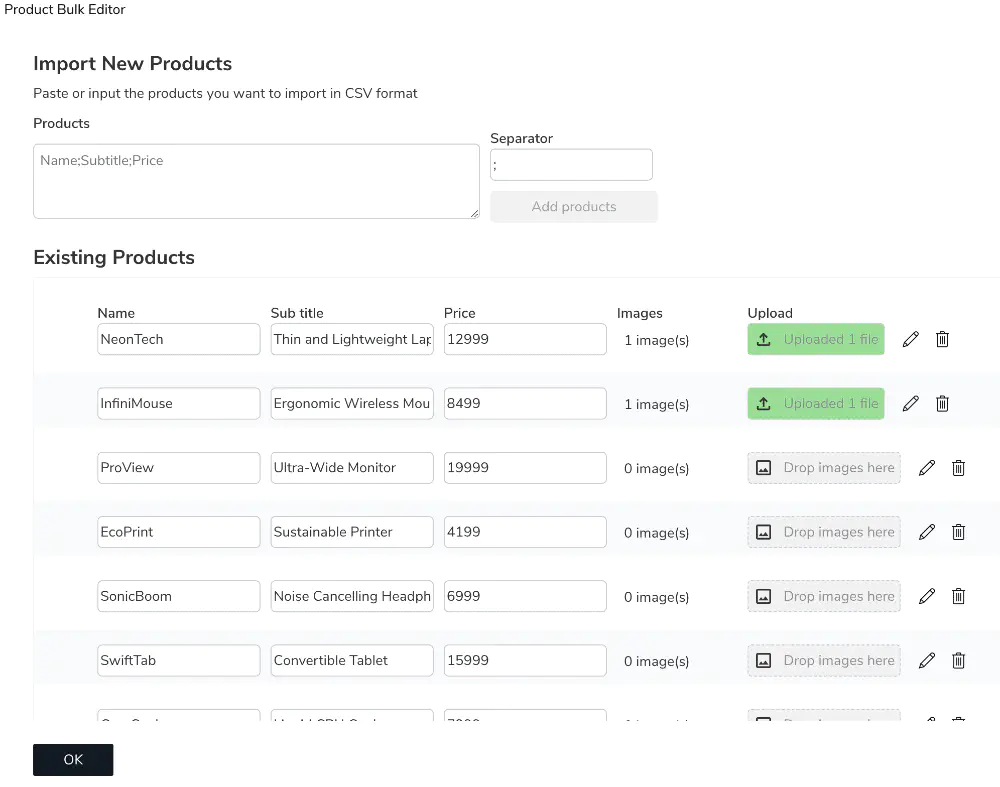Edit the NeonTech product row
This screenshot has height=787, width=1000.
click(910, 339)
